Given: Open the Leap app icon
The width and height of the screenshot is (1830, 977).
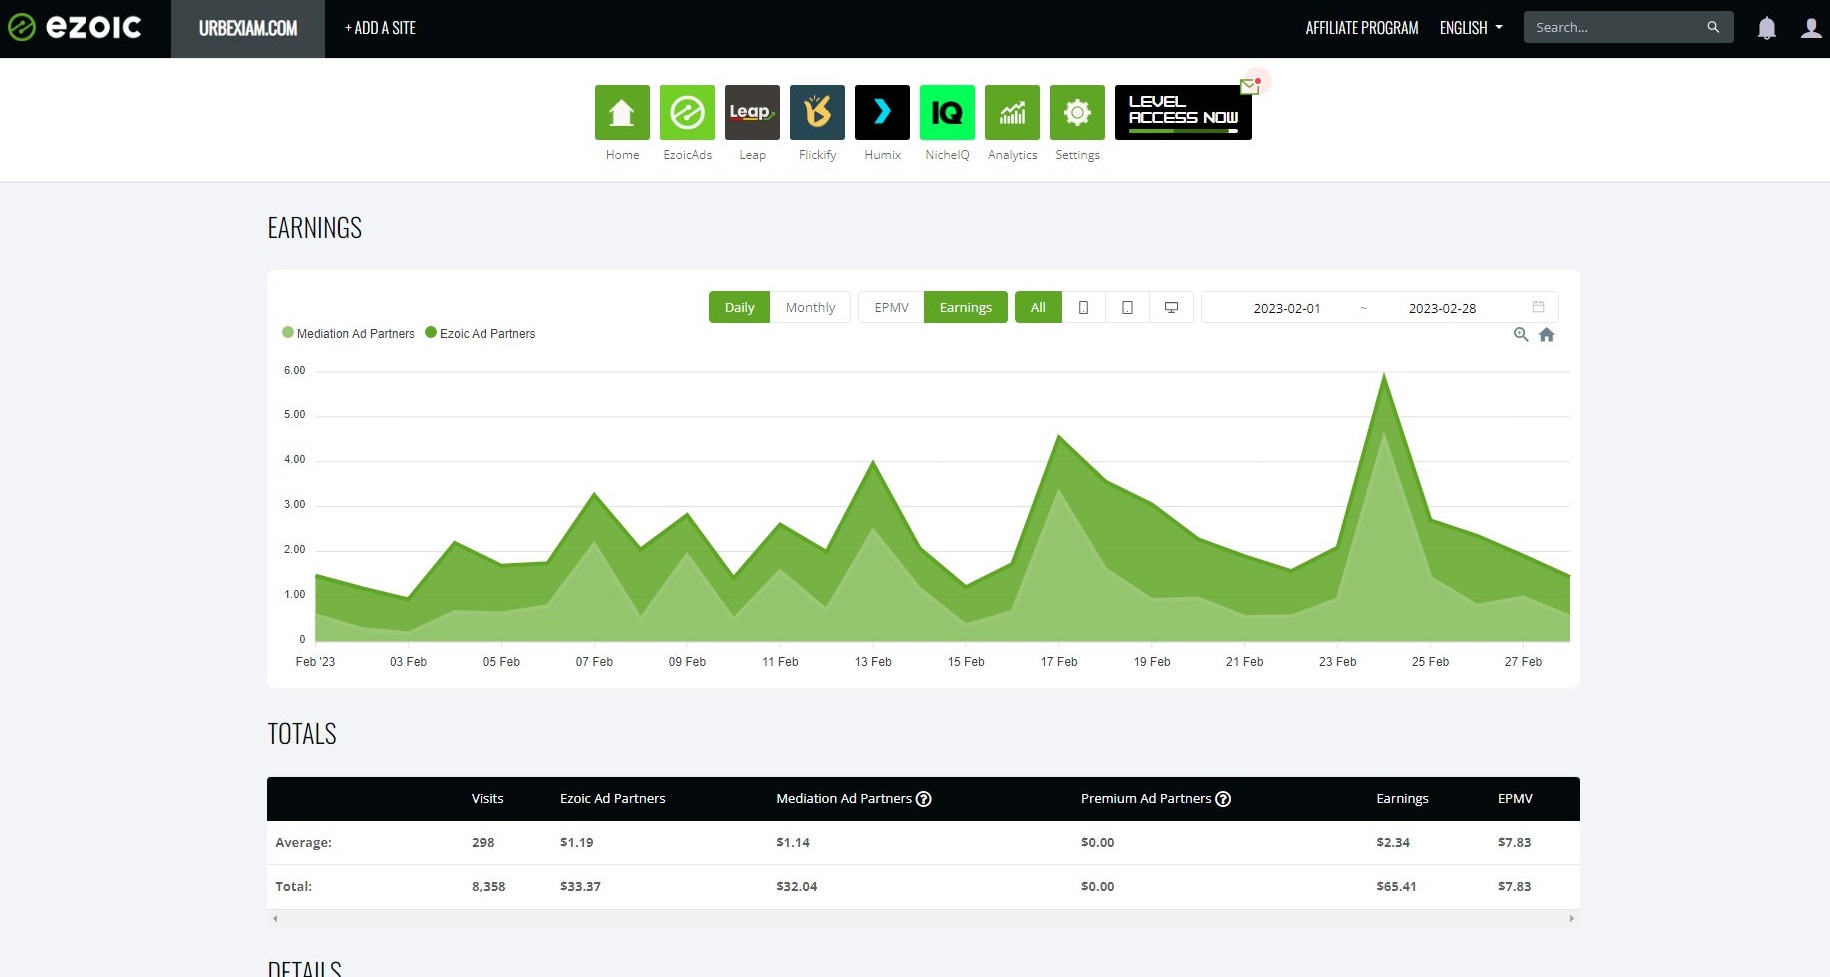Looking at the screenshot, I should (x=752, y=112).
